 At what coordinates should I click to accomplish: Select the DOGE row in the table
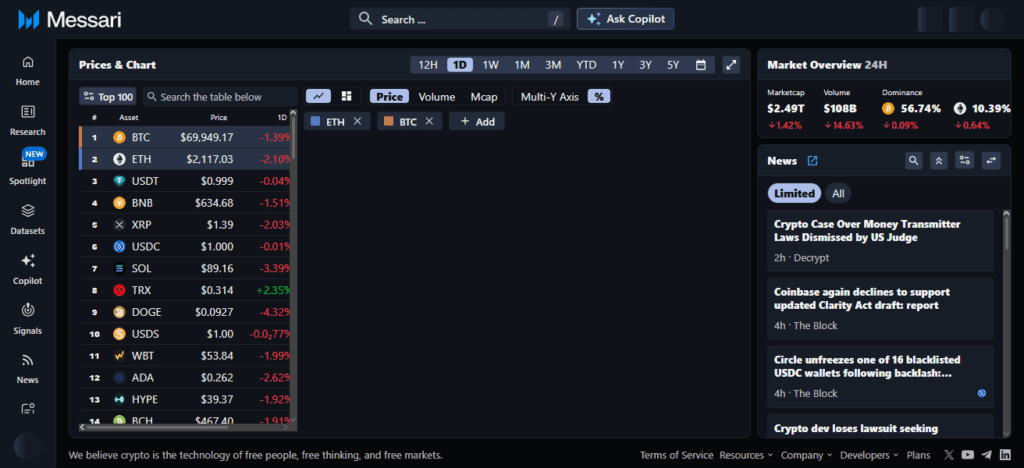(185, 312)
